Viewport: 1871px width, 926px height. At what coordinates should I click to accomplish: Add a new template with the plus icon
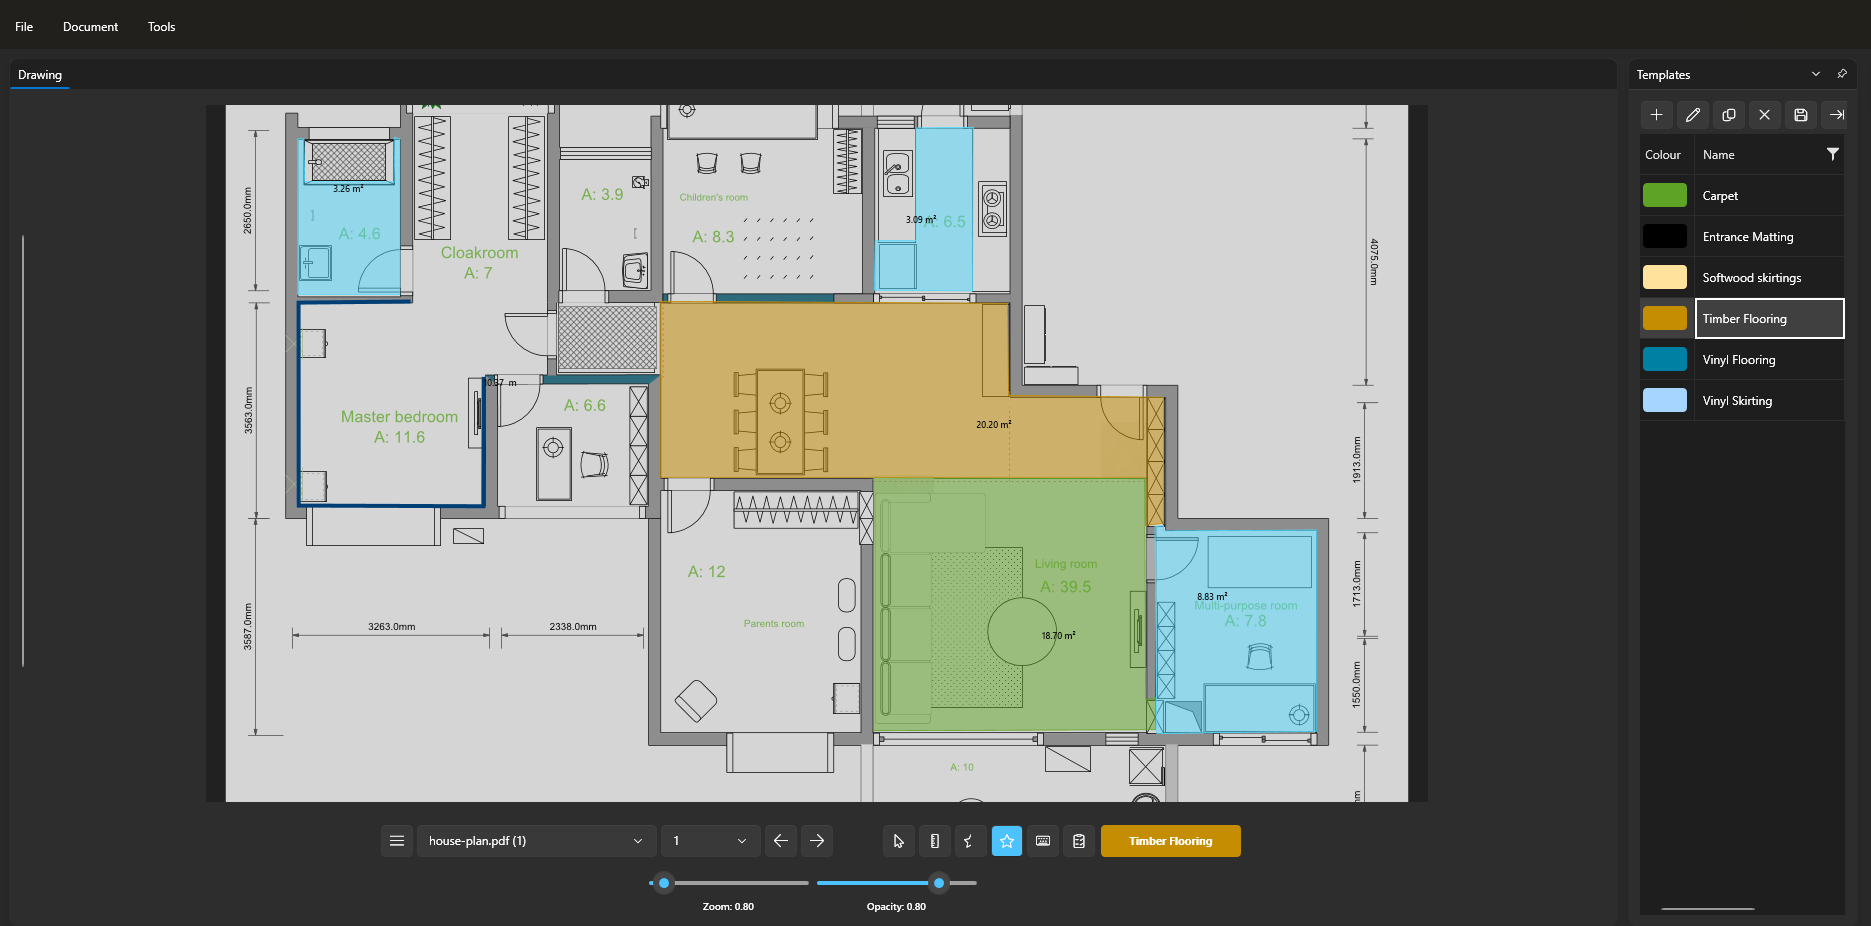click(x=1656, y=115)
